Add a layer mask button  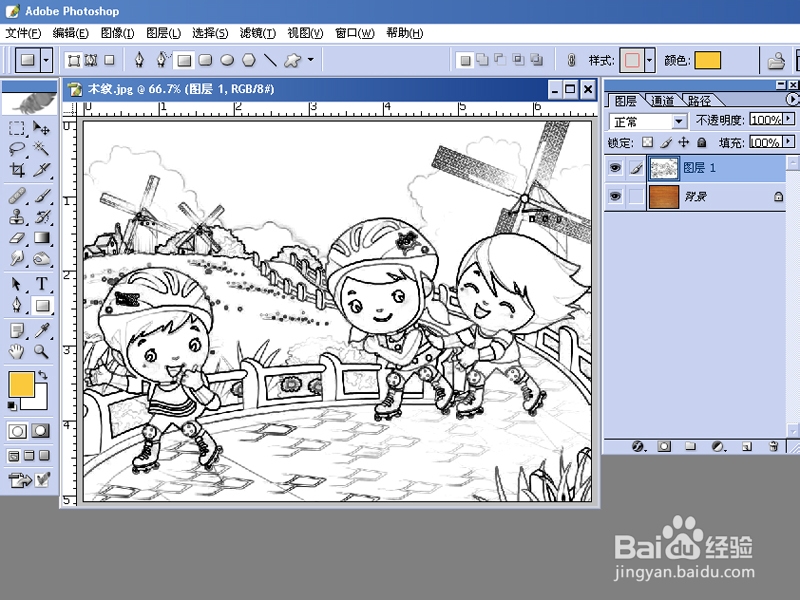(664, 446)
